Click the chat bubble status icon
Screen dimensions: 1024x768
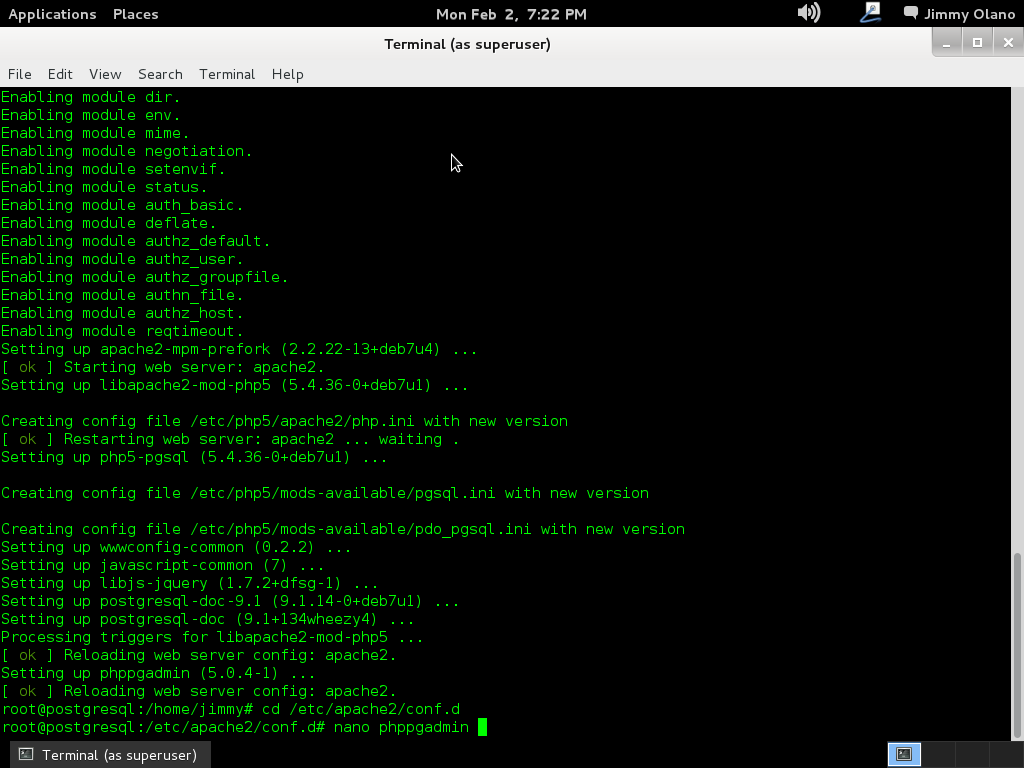pyautogui.click(x=910, y=13)
